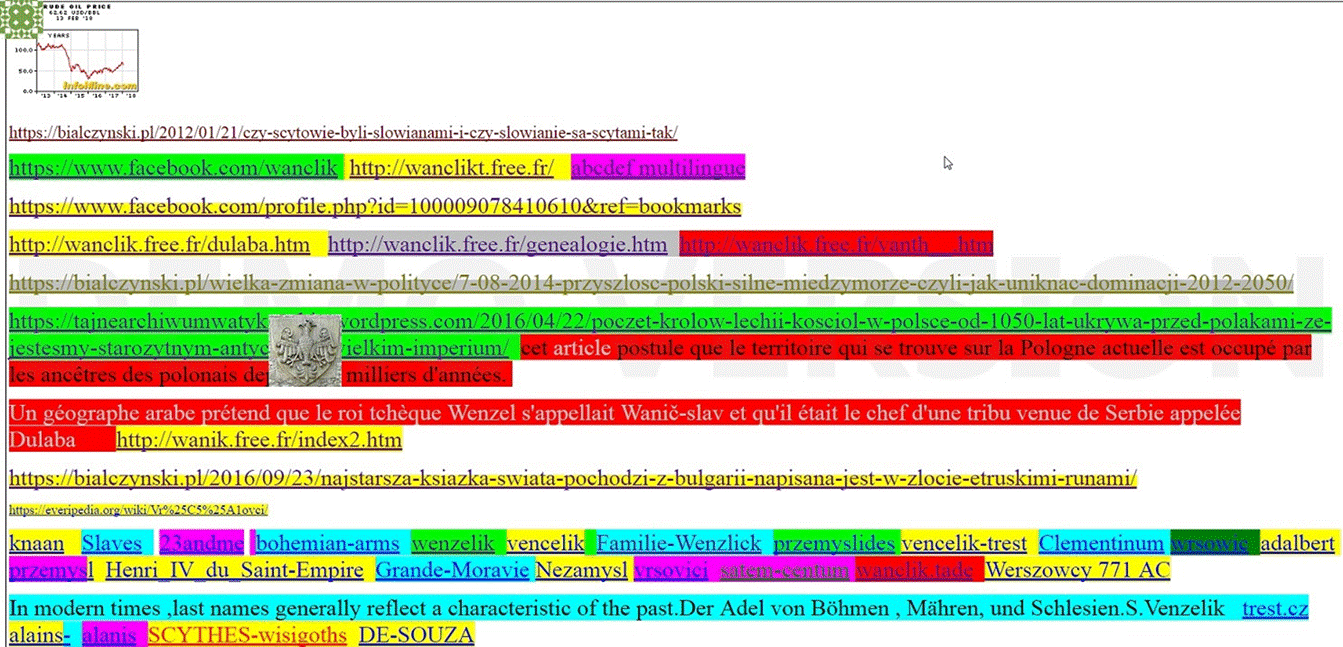Viewport: 1343px width, 647px height.
Task: Follow the SCYTHES-wisigoths link
Action: tap(247, 635)
